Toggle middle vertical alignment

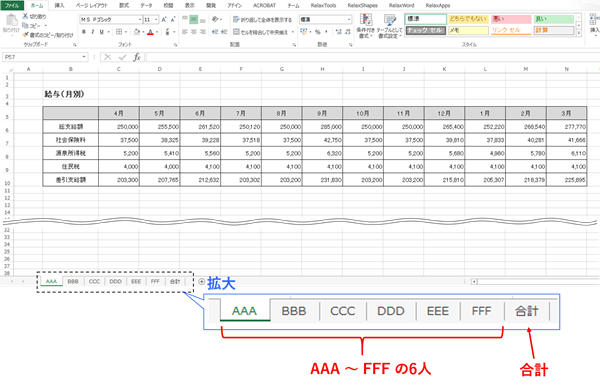click(194, 19)
